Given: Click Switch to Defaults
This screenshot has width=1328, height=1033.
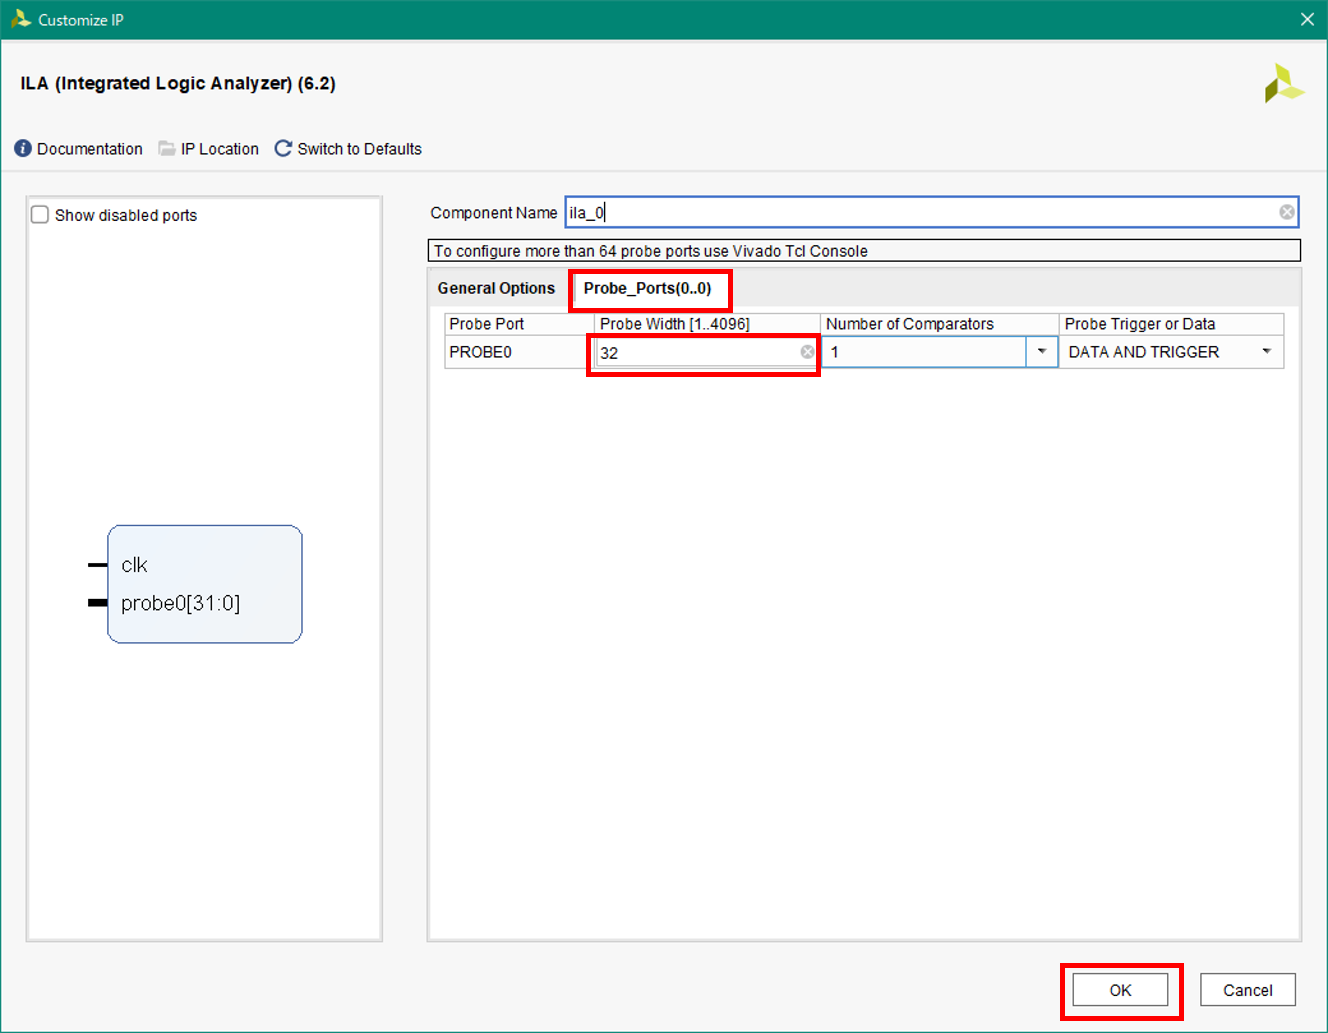Looking at the screenshot, I should [360, 149].
